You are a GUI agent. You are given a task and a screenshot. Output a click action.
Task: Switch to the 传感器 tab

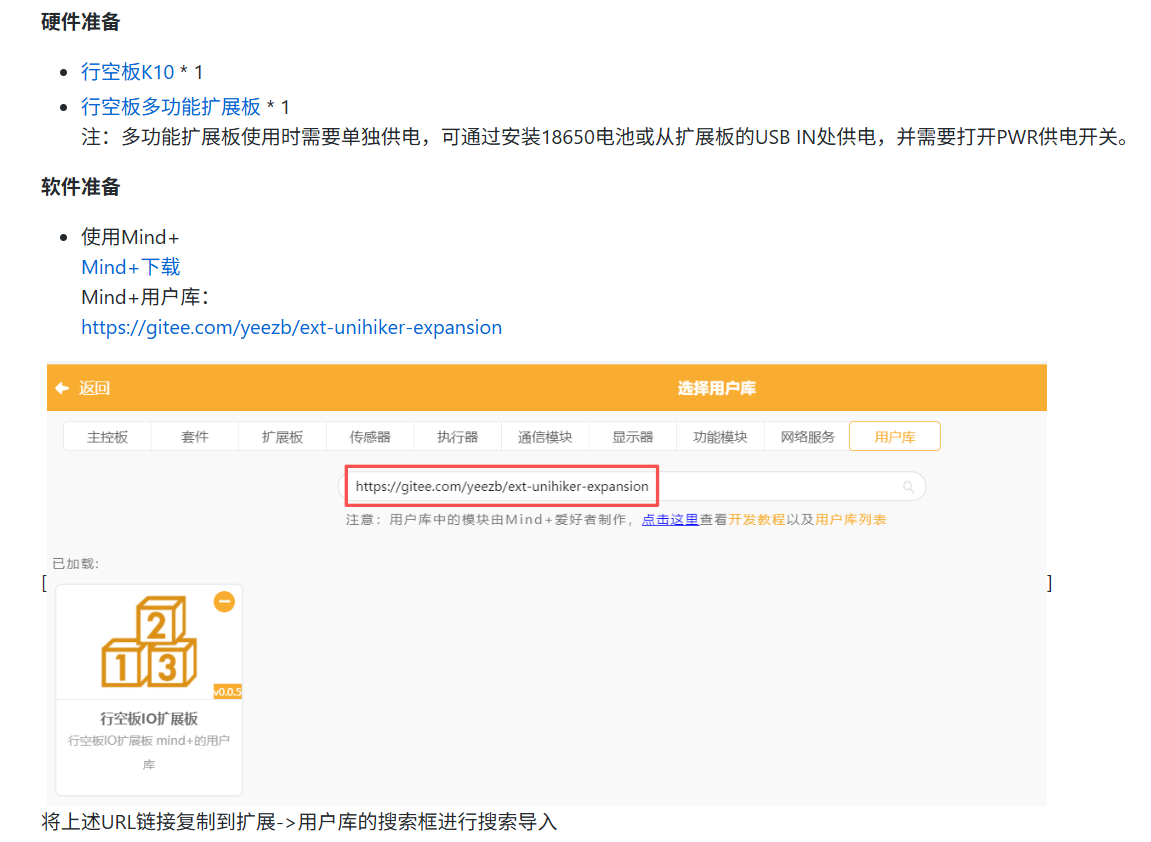click(370, 437)
